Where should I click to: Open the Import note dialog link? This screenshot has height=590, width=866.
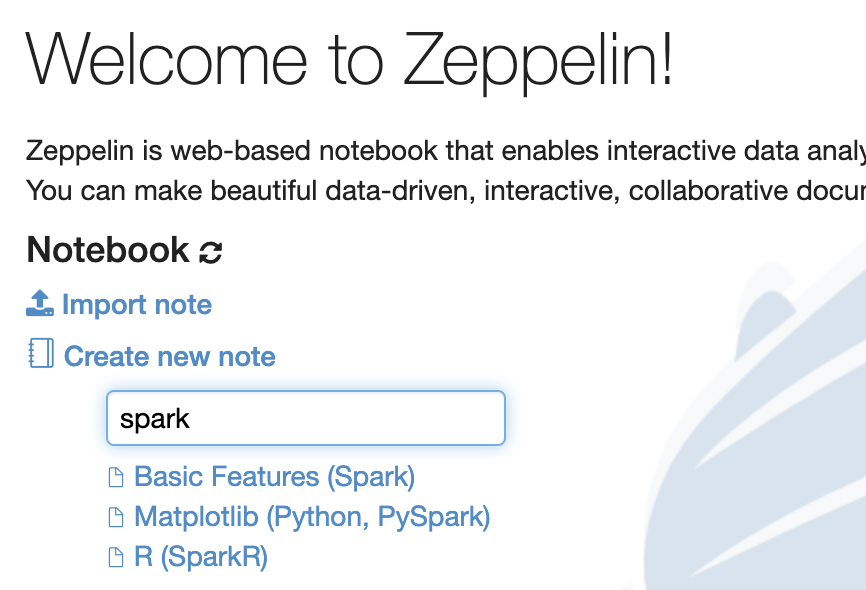click(x=137, y=304)
